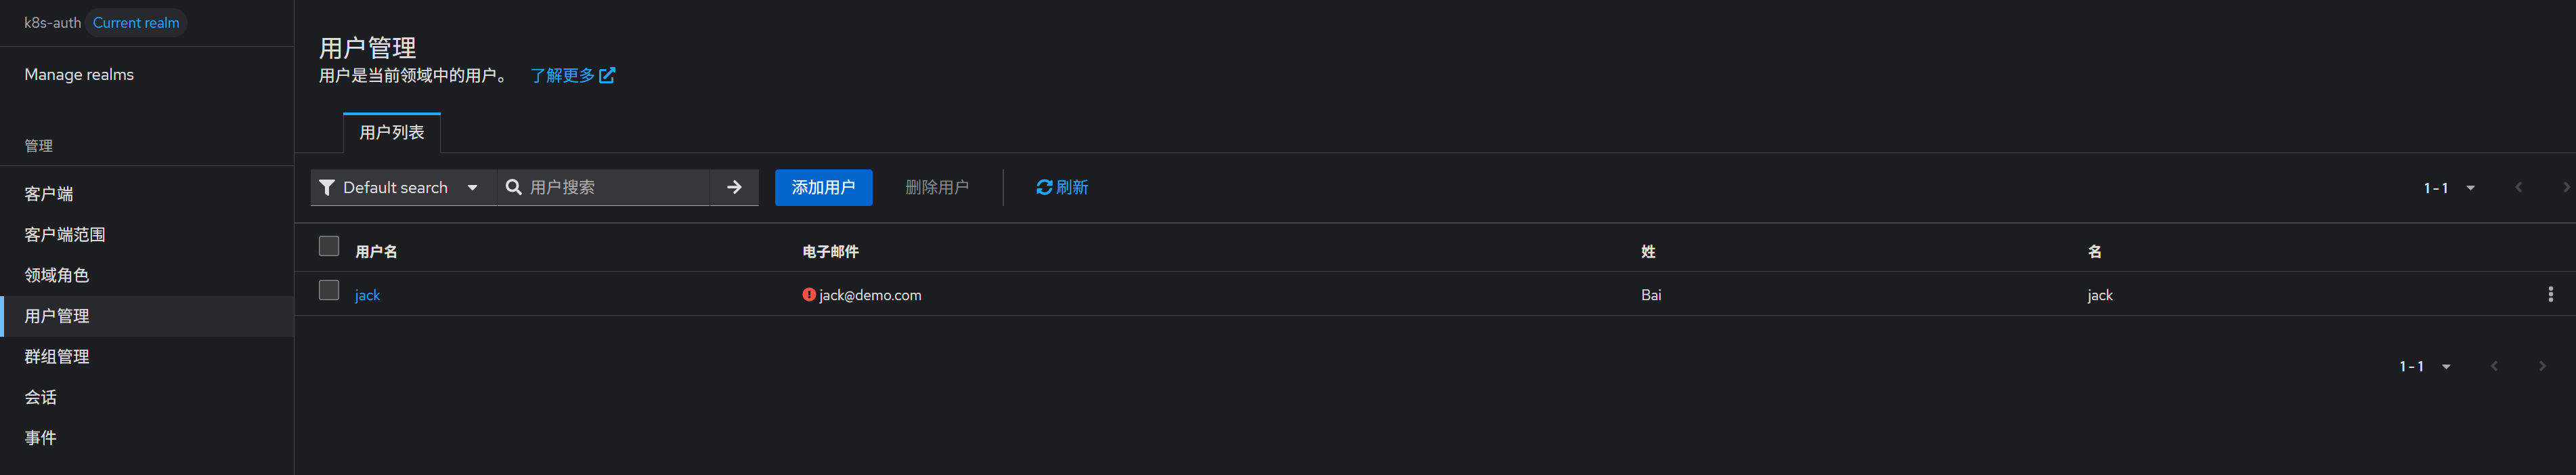Open the kebab menu for jack row
This screenshot has width=2576, height=475.
[2550, 294]
